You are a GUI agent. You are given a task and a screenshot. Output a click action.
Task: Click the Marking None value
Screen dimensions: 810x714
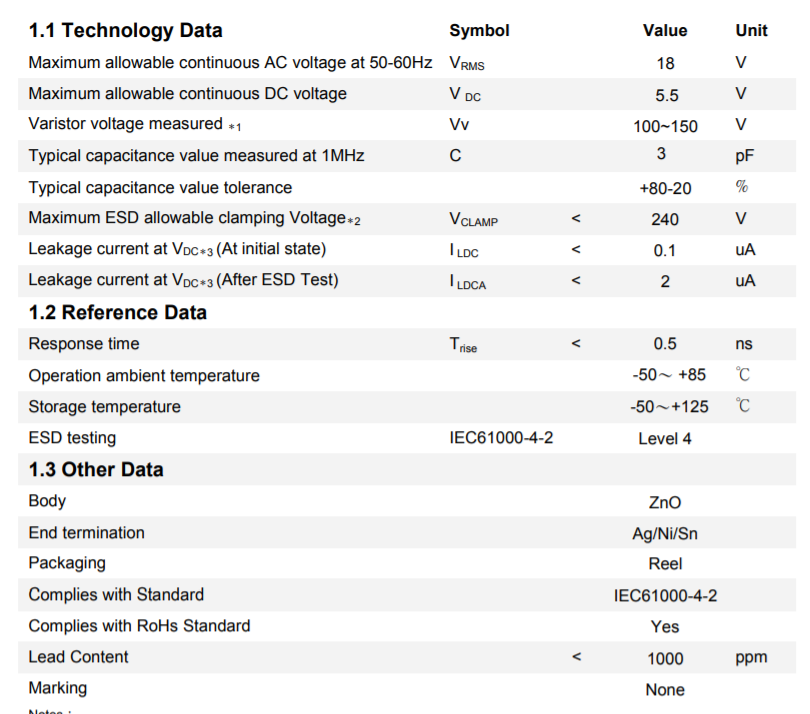coord(665,689)
